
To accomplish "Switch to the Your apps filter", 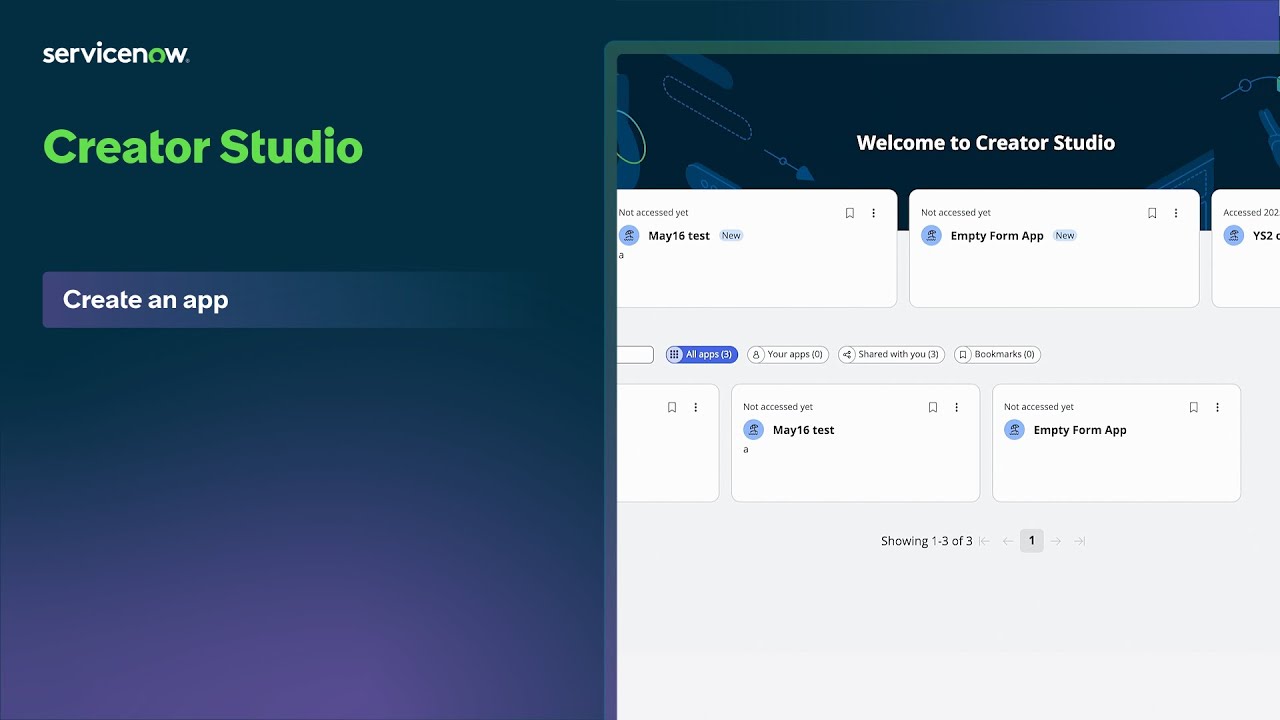I will (788, 354).
